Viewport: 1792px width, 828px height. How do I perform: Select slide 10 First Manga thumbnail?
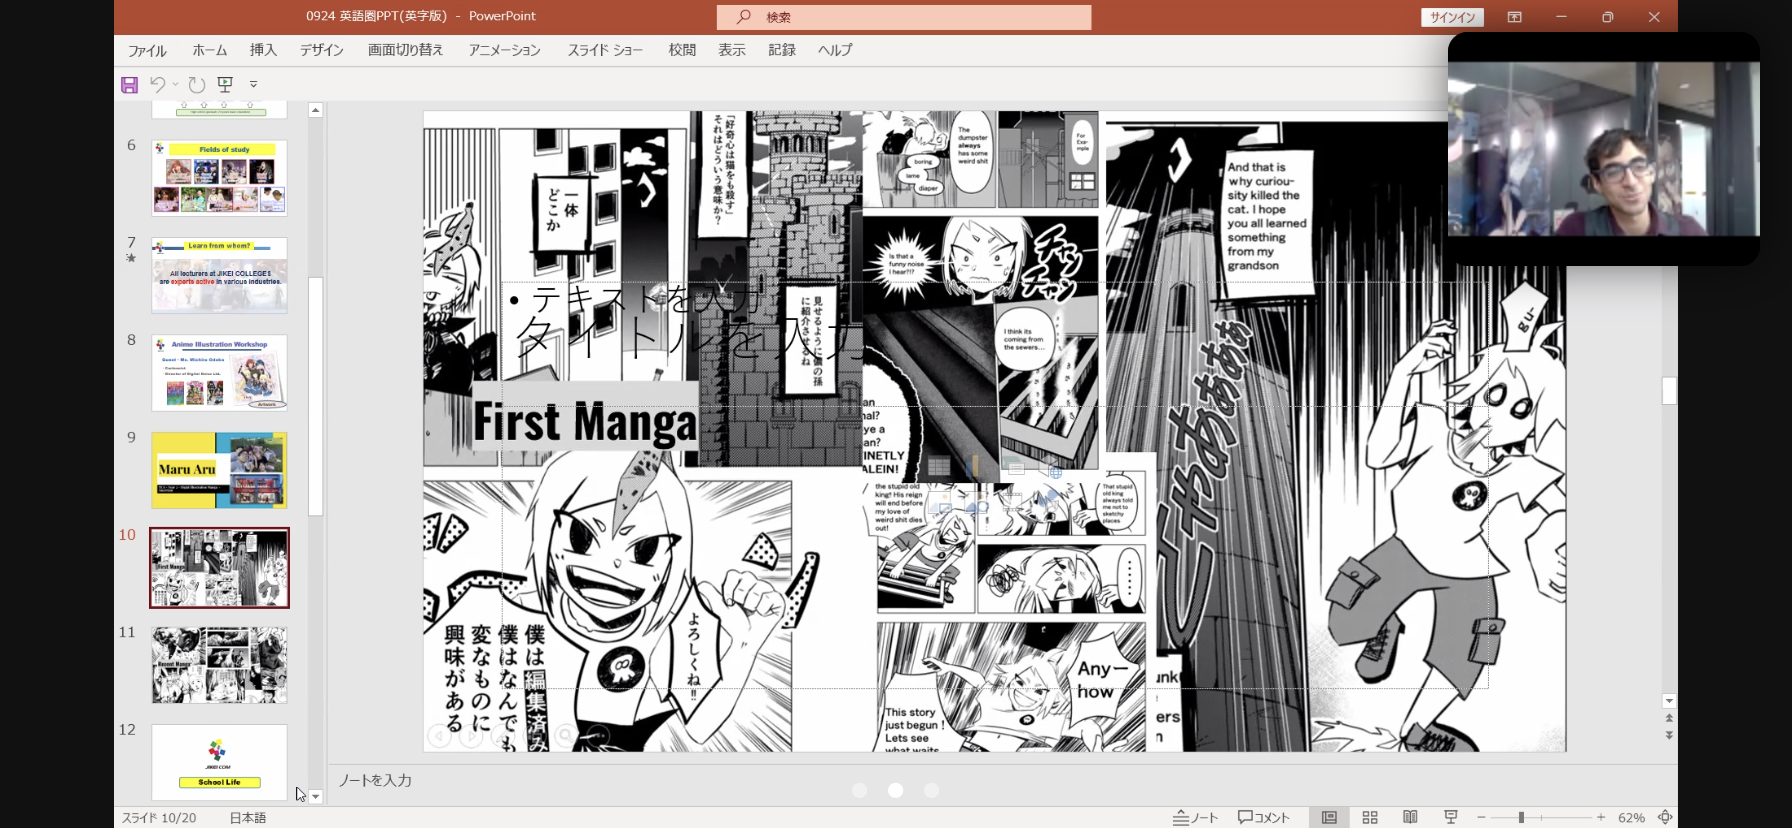(219, 568)
